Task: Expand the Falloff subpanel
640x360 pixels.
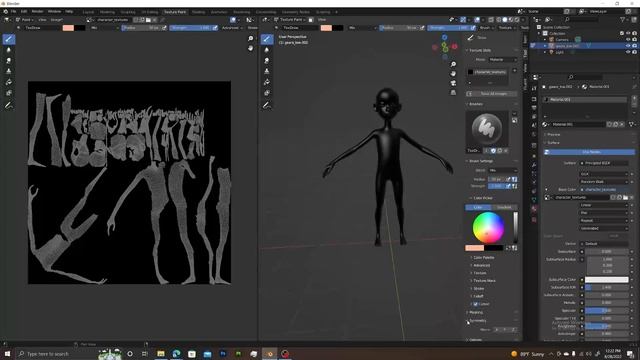Action: pos(478,296)
